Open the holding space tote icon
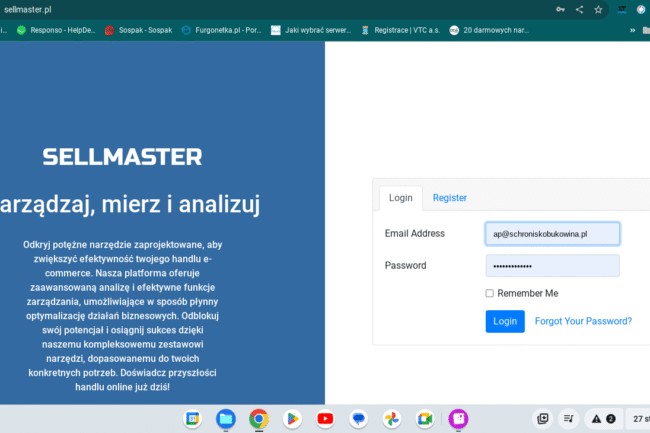Image resolution: width=650 pixels, height=433 pixels. point(543,419)
